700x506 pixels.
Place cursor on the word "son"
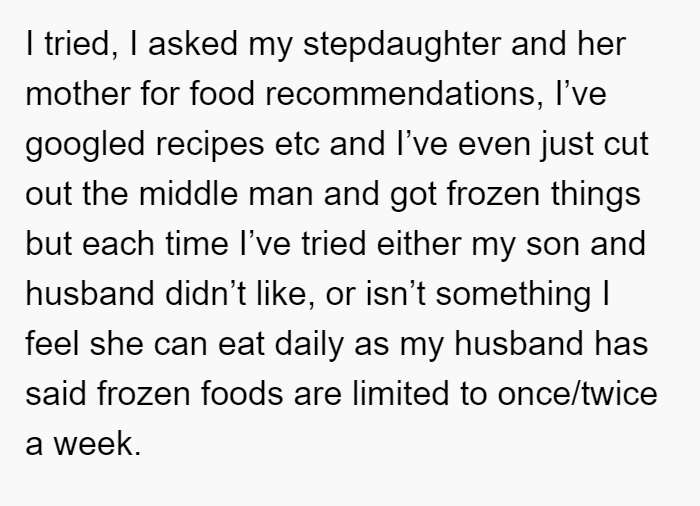(553, 246)
